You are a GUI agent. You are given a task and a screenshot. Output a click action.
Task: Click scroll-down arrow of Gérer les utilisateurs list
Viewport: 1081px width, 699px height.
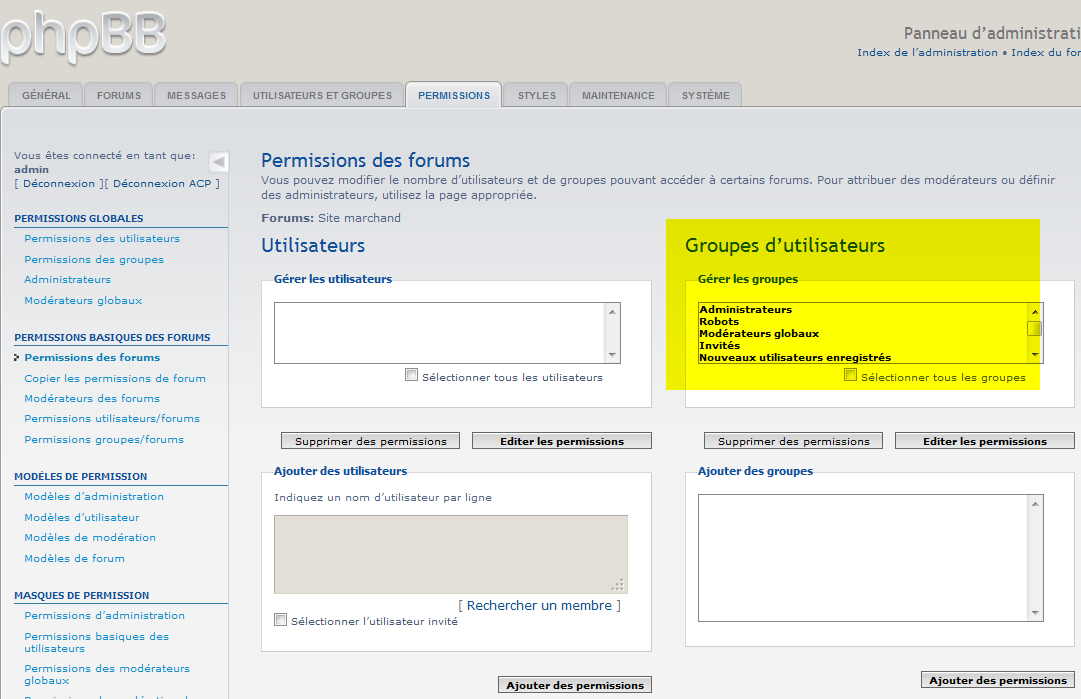click(612, 355)
